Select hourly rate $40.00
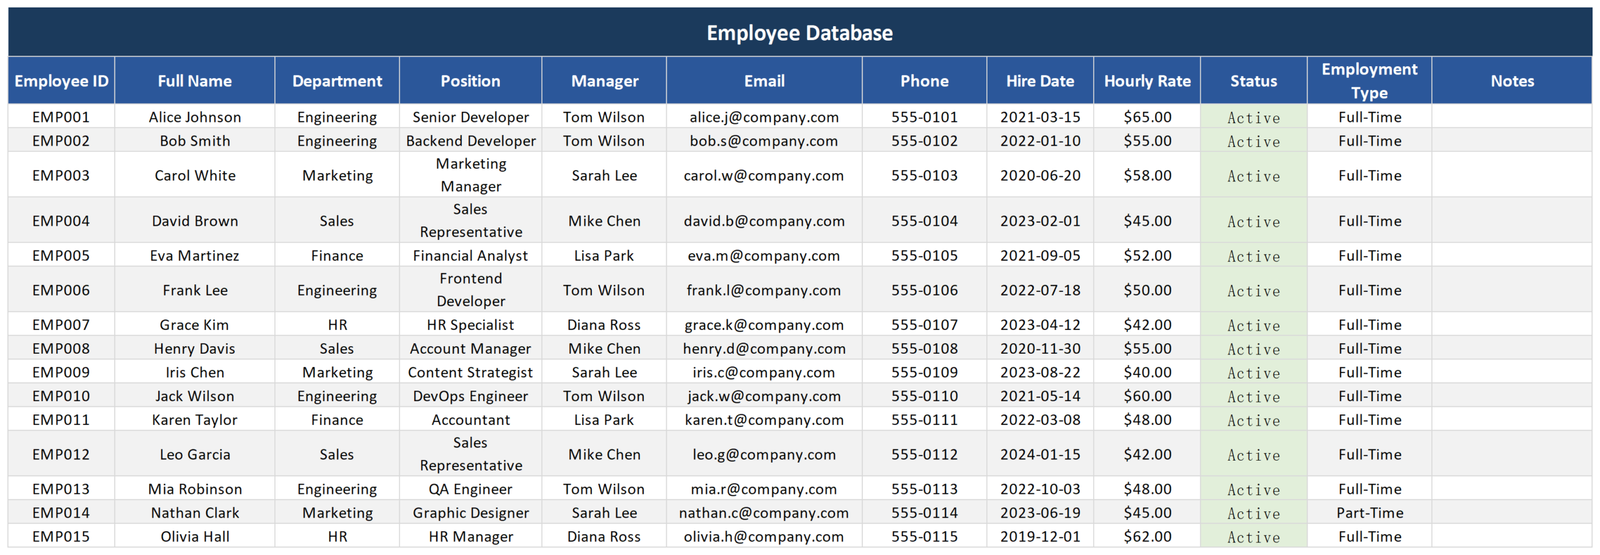Screen dimensions: 1600x555 1147,372
